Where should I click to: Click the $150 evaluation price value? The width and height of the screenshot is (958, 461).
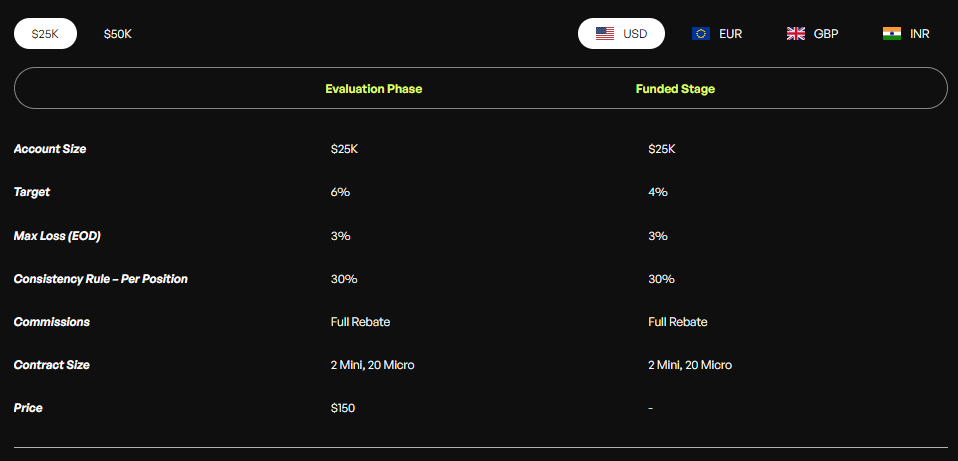pyautogui.click(x=343, y=408)
